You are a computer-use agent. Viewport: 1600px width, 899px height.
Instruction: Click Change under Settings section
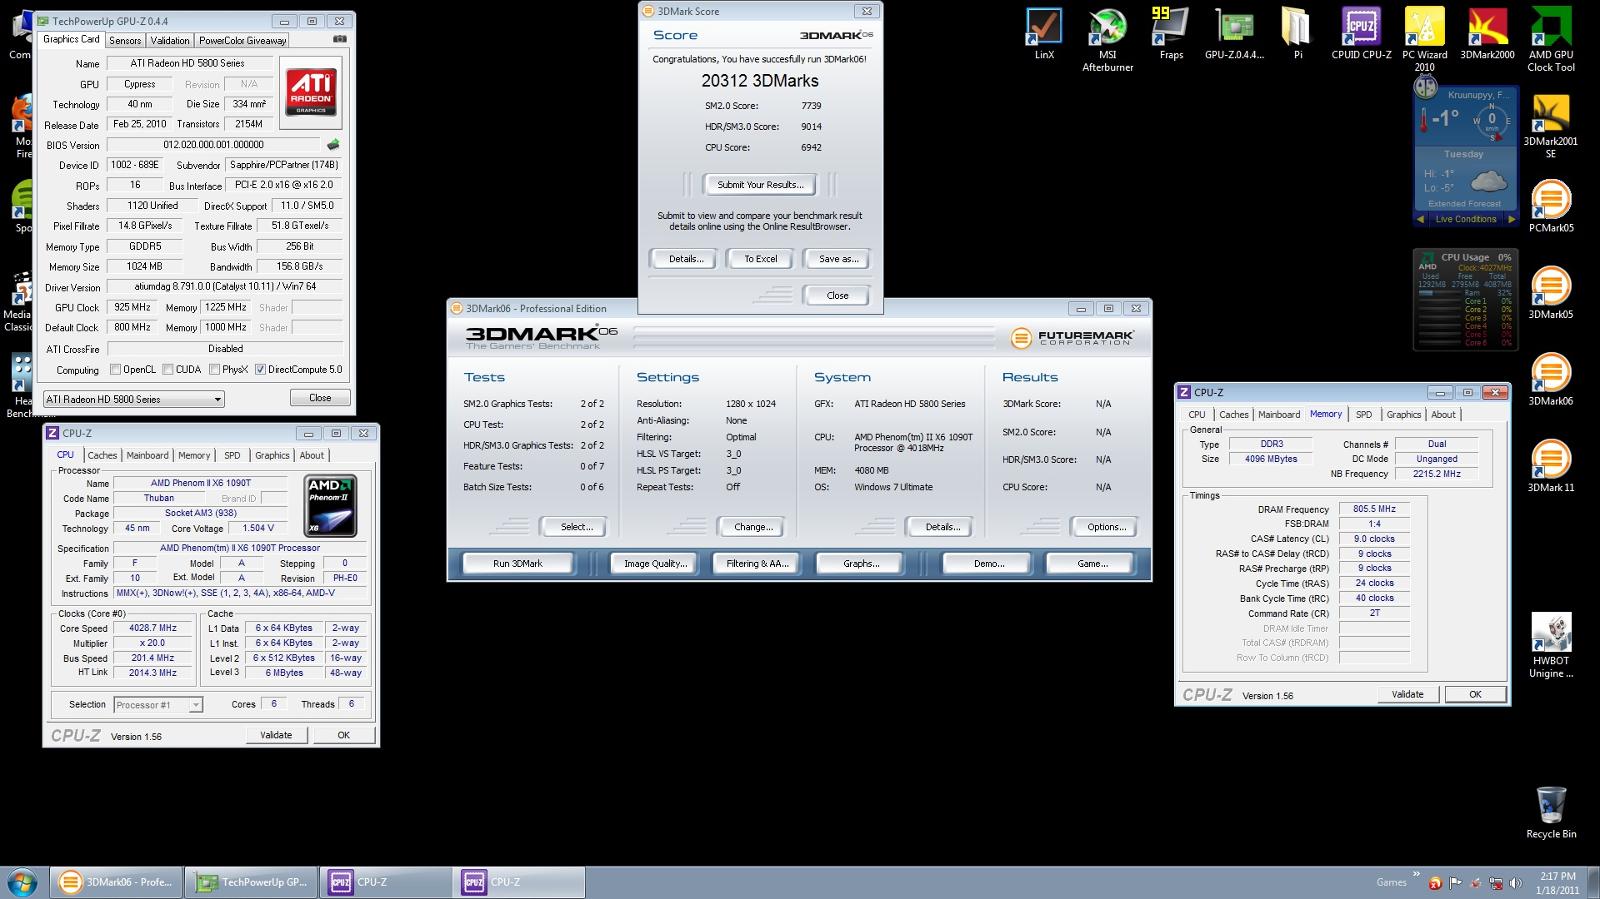tap(752, 527)
